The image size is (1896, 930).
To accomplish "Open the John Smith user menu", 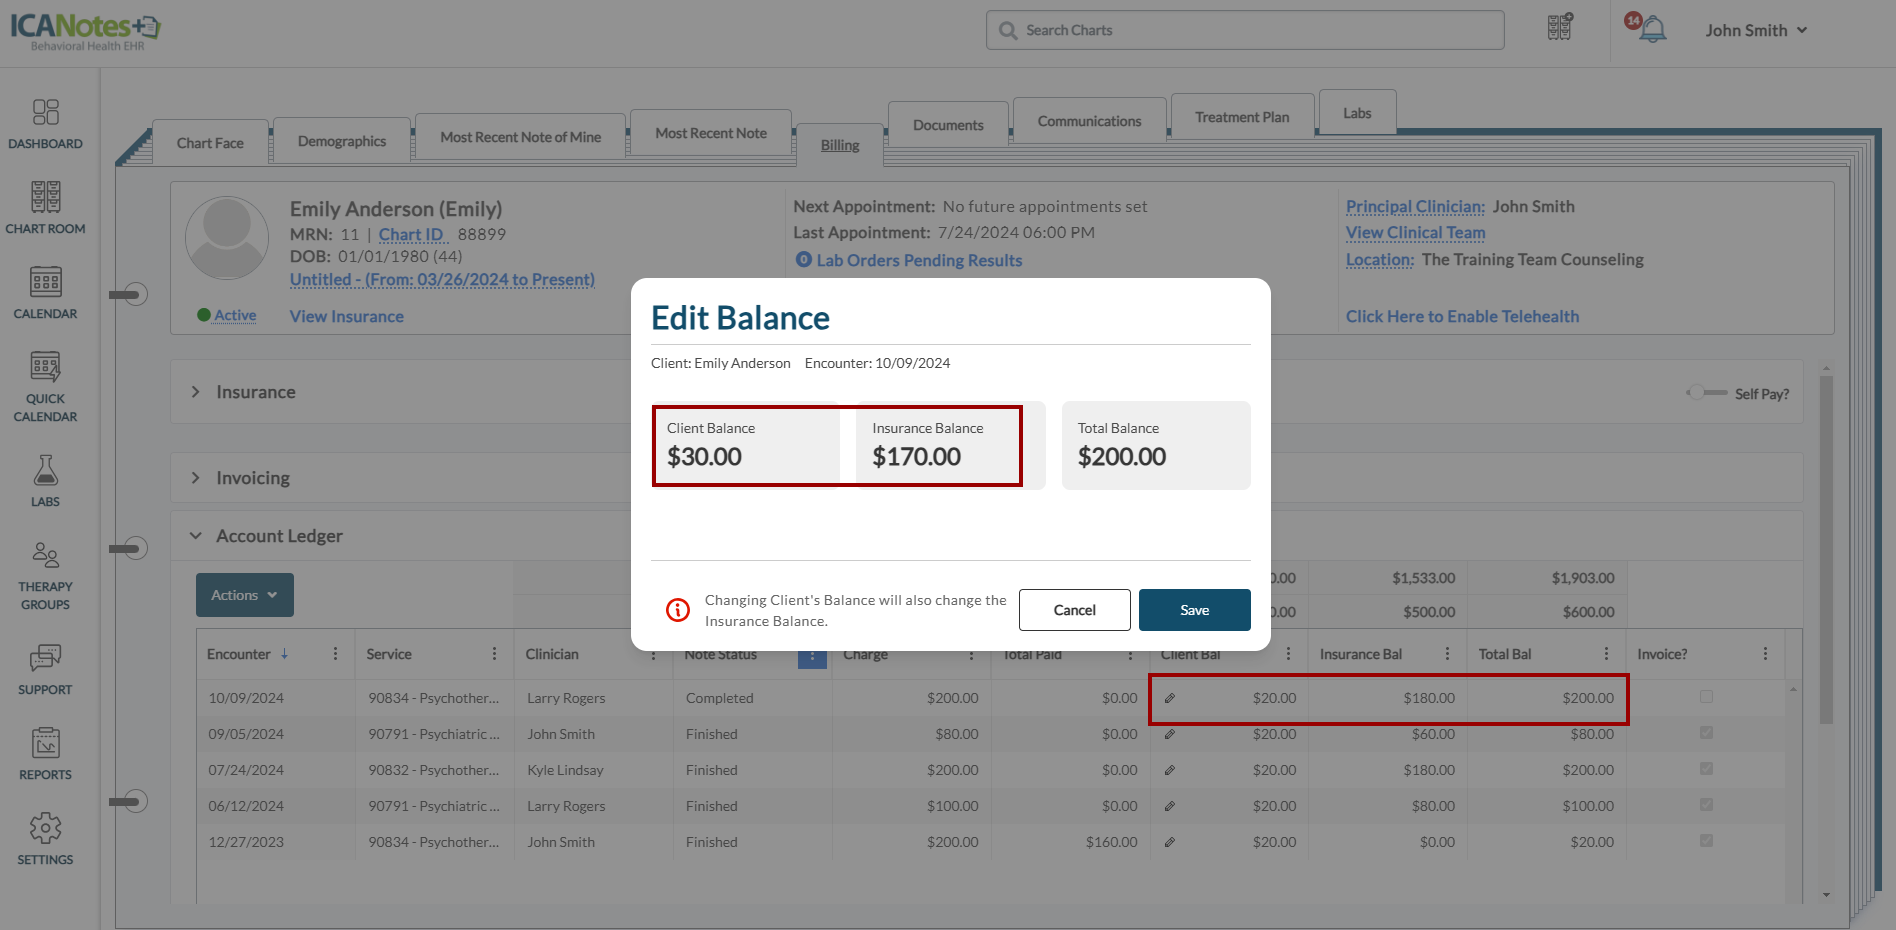I will pyautogui.click(x=1756, y=30).
